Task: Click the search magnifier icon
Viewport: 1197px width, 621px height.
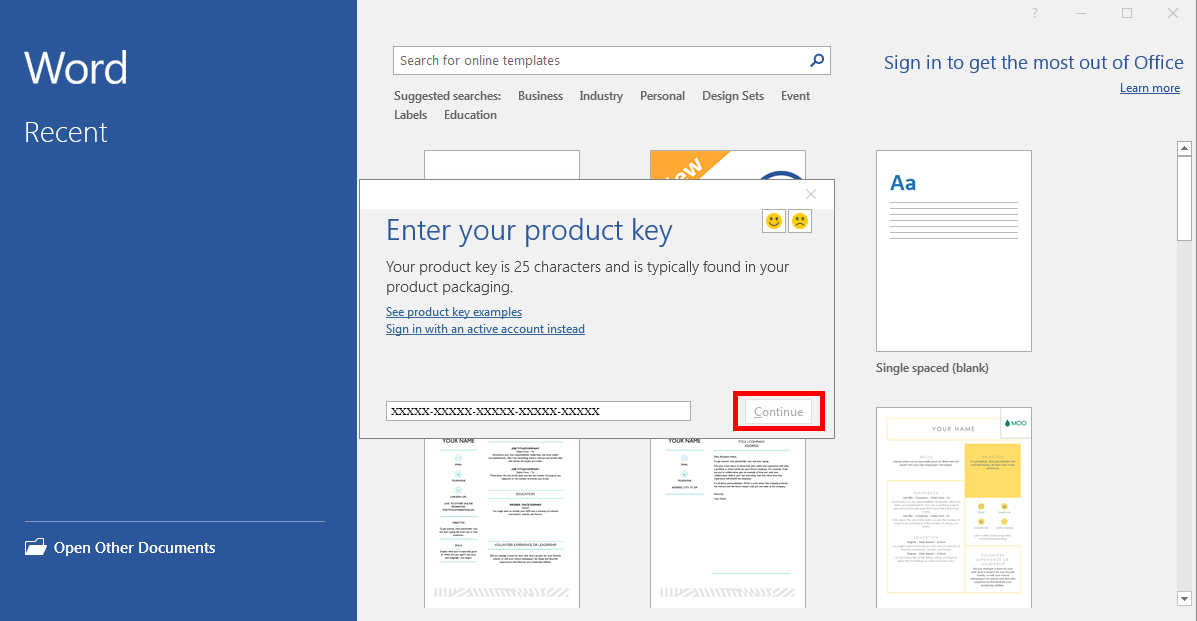Action: [817, 61]
